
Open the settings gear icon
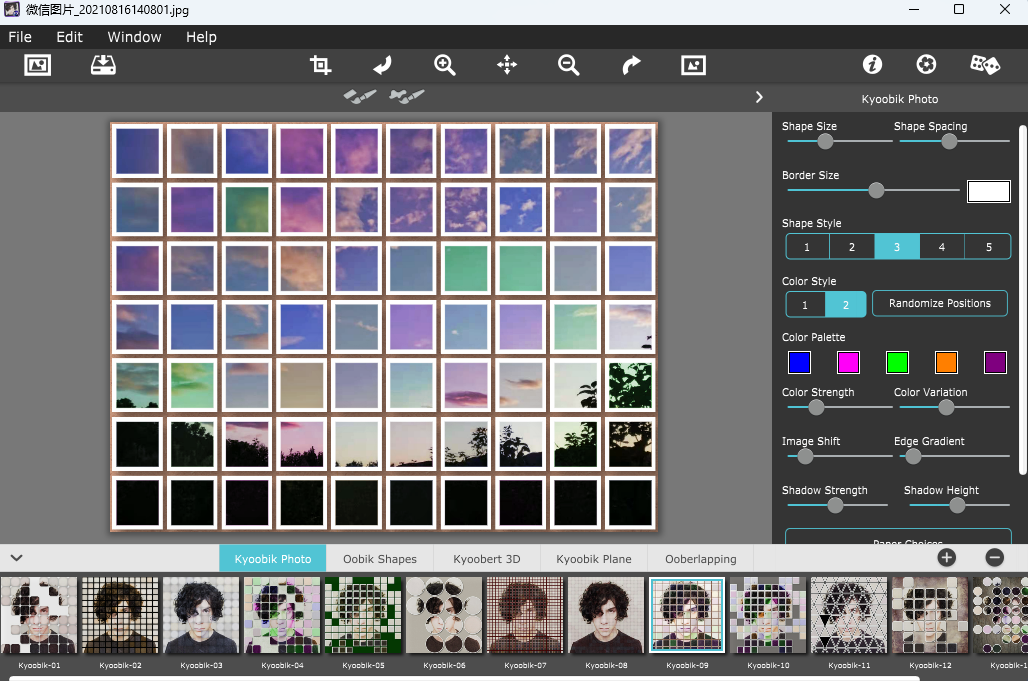pos(926,64)
